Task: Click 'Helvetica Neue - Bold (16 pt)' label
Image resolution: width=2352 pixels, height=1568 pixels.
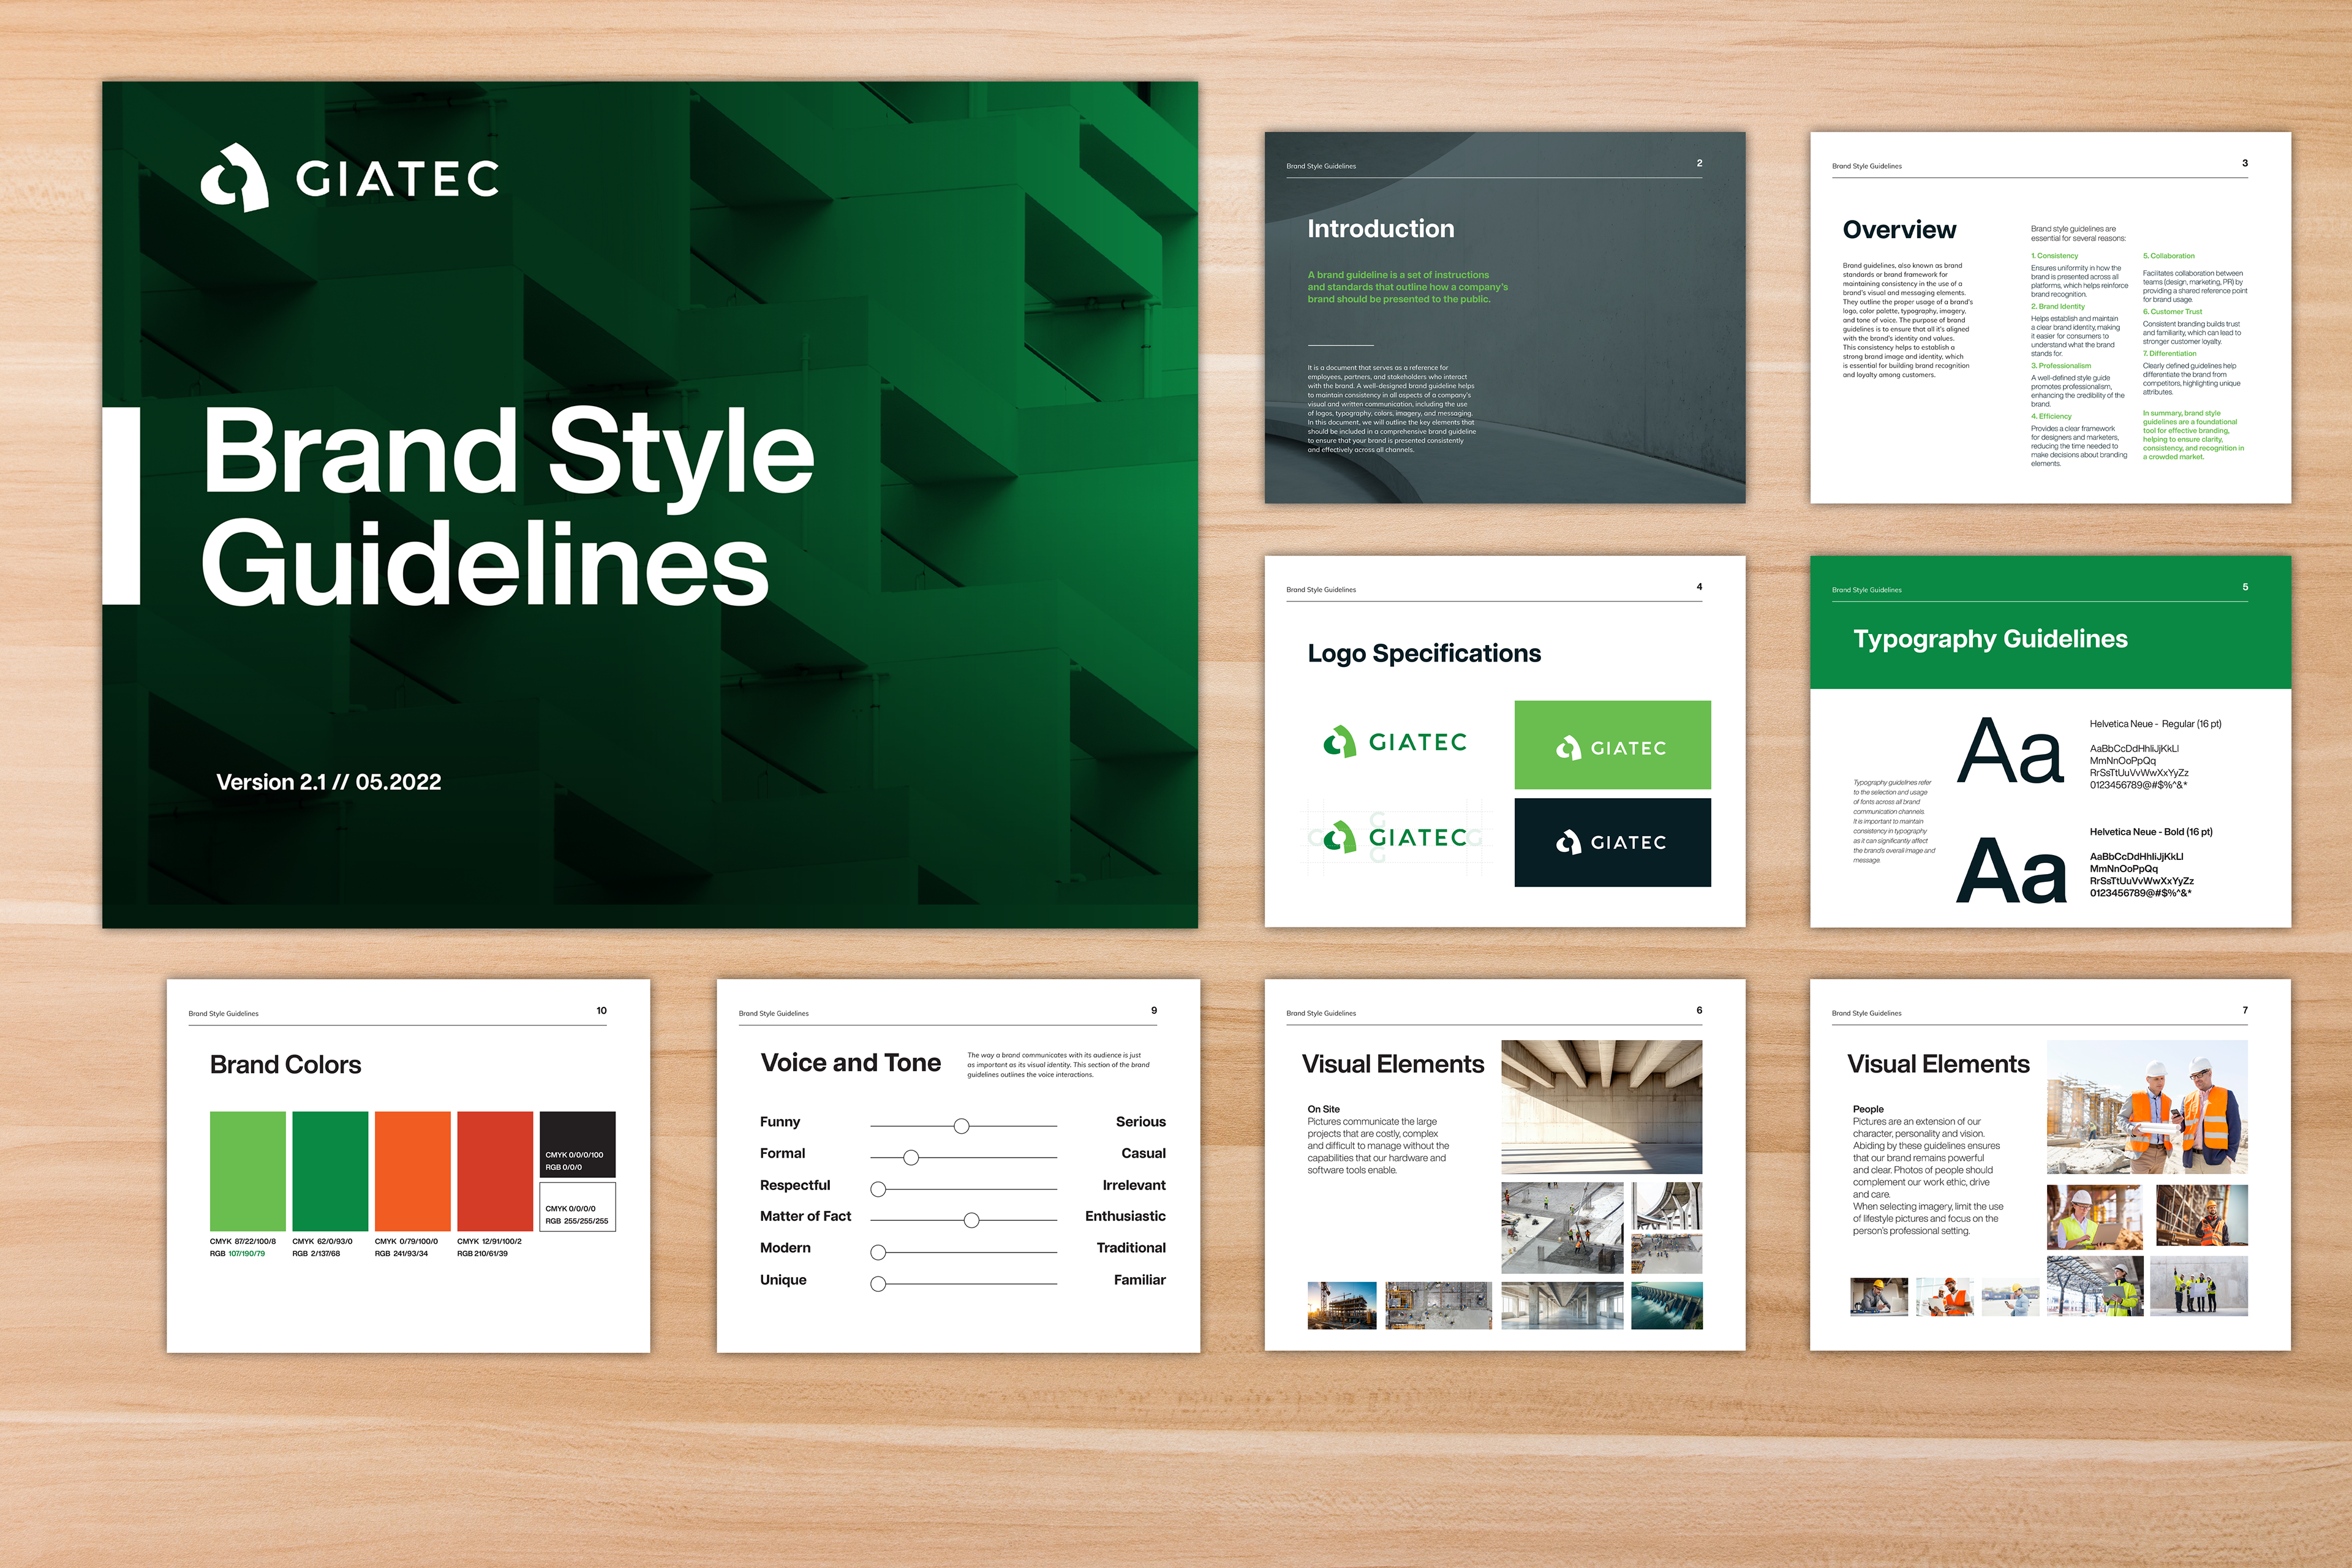Action: (x=2151, y=832)
